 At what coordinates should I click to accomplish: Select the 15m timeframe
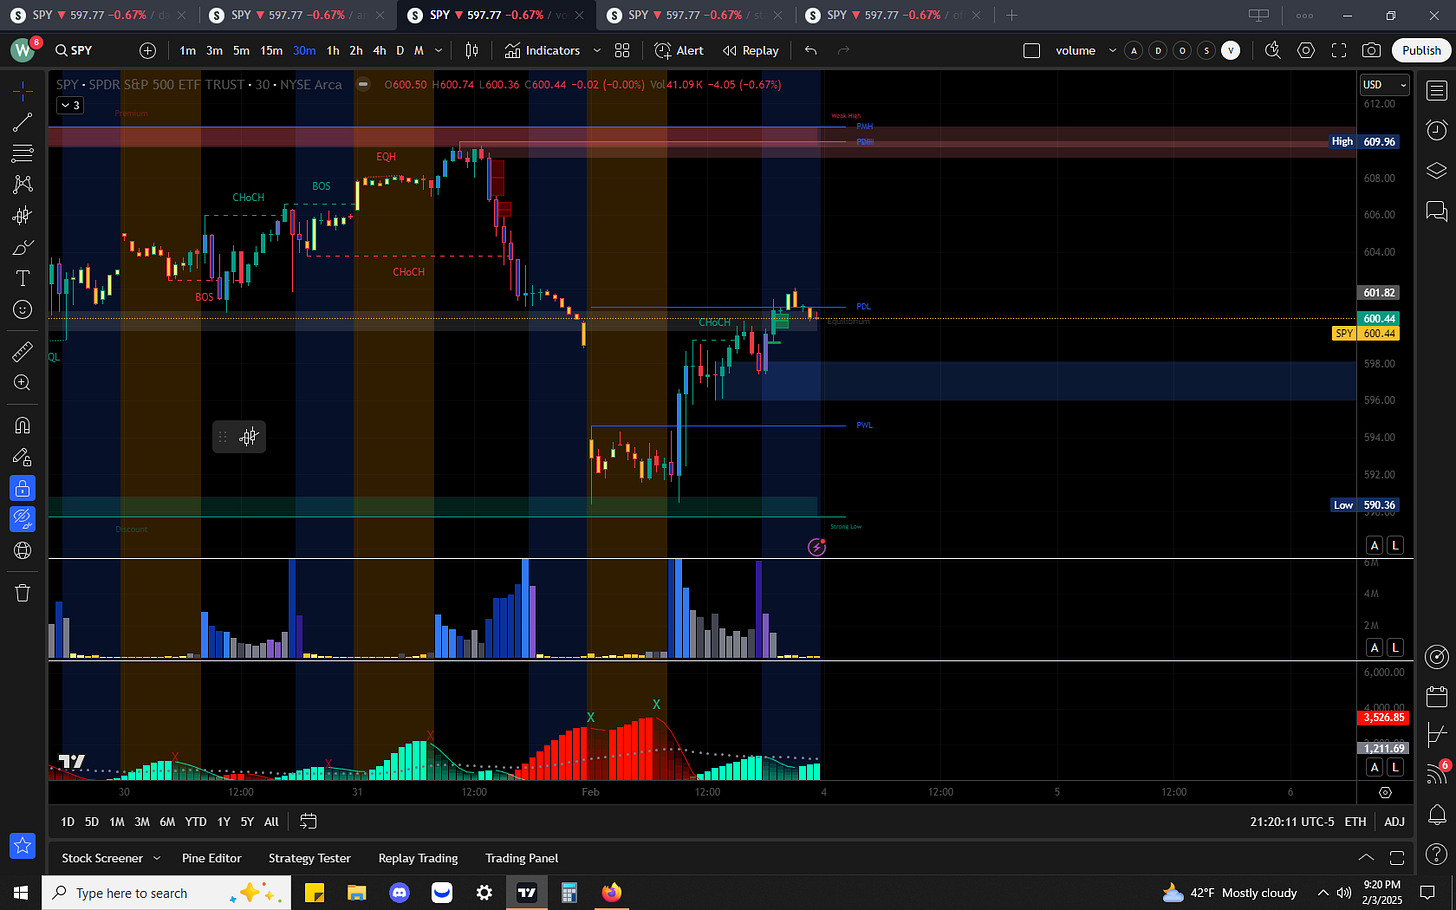tap(271, 50)
